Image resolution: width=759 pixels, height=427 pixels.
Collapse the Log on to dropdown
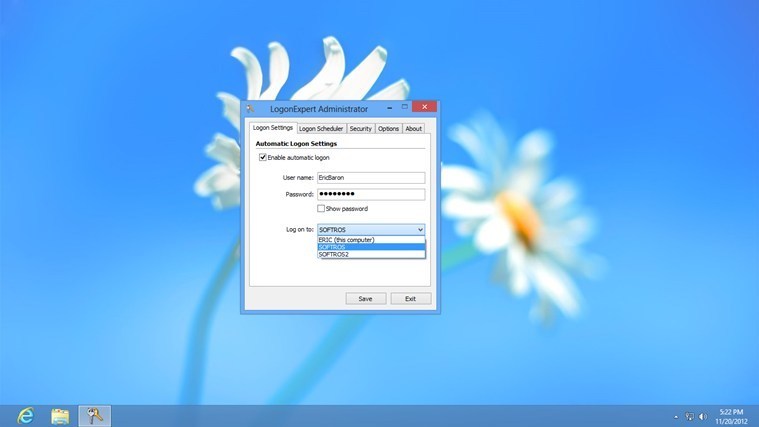click(419, 229)
